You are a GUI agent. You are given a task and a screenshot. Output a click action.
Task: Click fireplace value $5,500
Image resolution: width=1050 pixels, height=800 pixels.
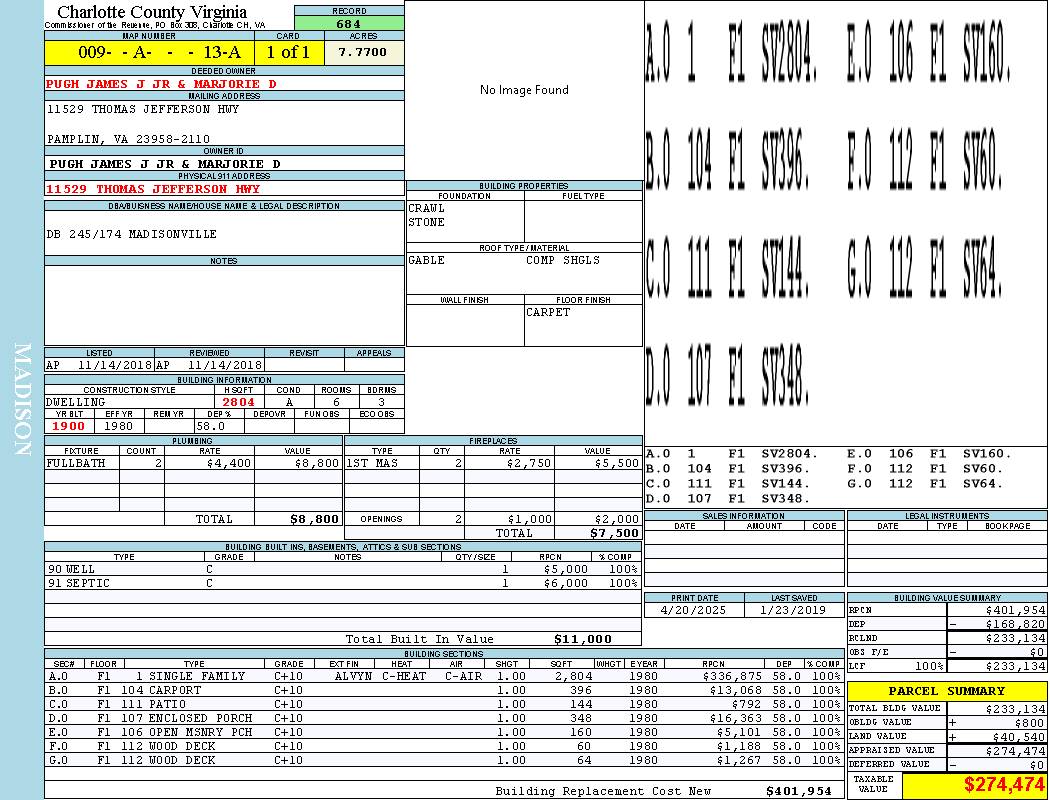pos(617,463)
